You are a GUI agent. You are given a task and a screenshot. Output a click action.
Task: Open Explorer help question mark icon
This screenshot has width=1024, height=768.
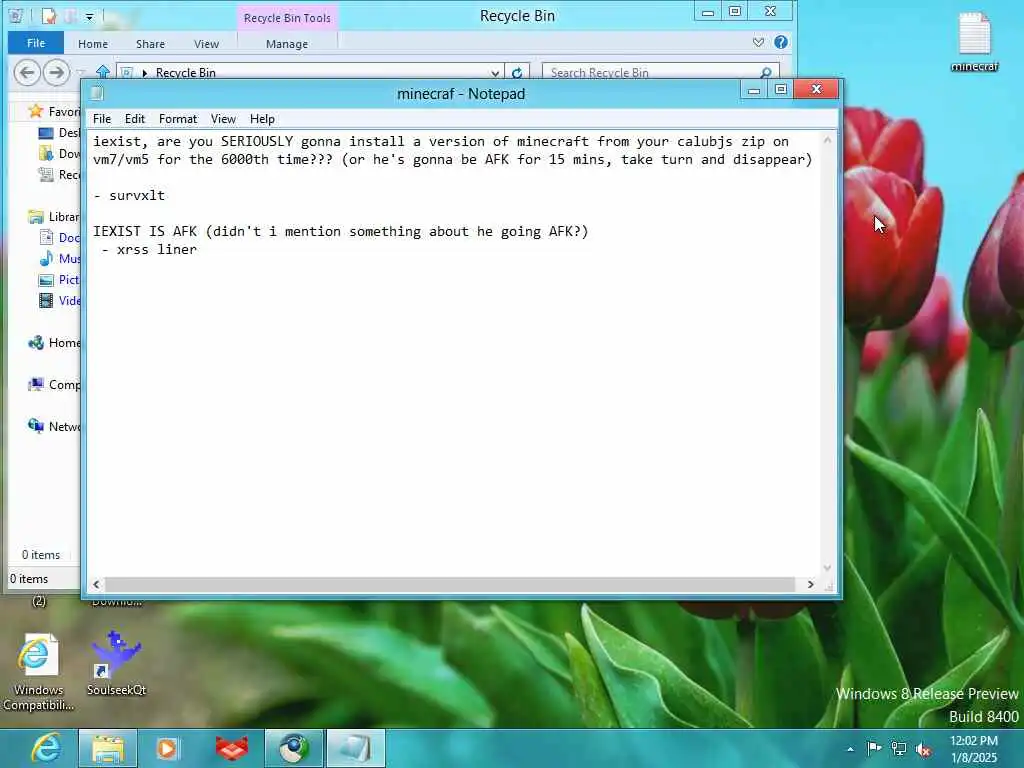tap(780, 42)
